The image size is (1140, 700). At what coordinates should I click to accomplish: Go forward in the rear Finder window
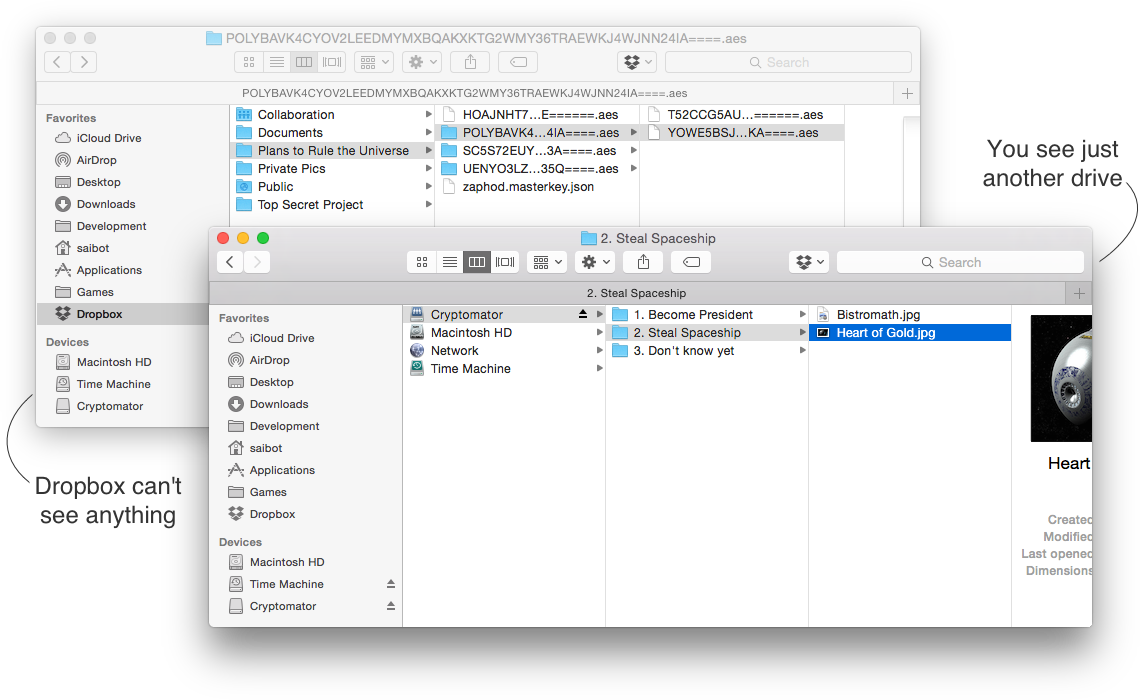pyautogui.click(x=84, y=62)
